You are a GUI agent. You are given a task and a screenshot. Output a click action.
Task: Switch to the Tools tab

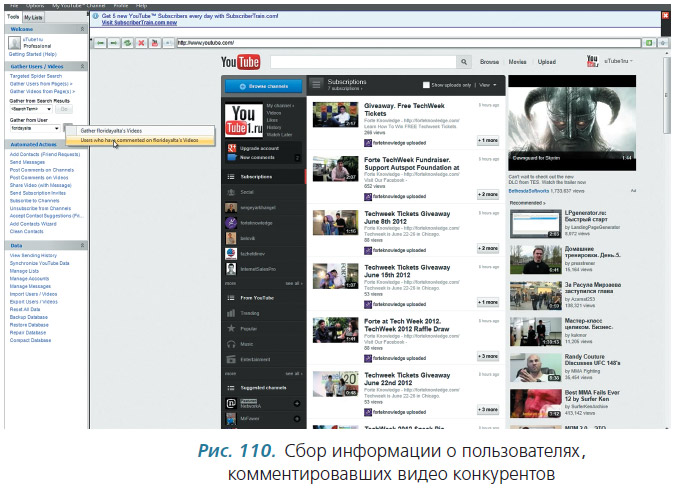(x=13, y=17)
